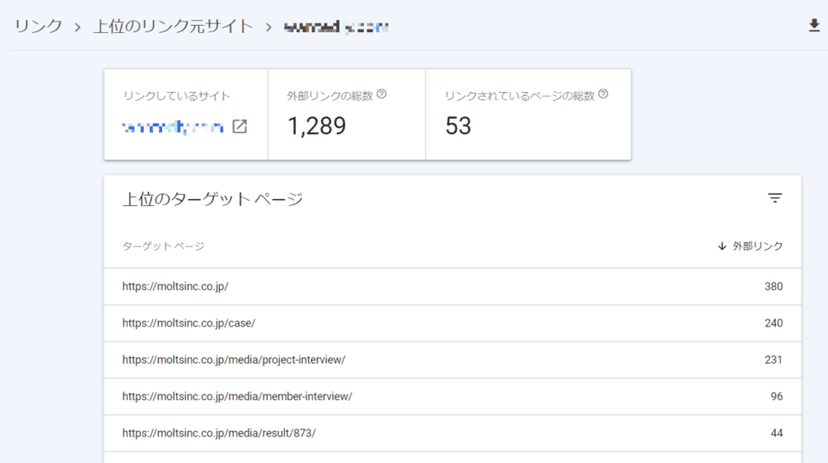The width and height of the screenshot is (828, 463).
Task: Click the 上位のターゲット ページ heading
Action: pyautogui.click(x=213, y=199)
